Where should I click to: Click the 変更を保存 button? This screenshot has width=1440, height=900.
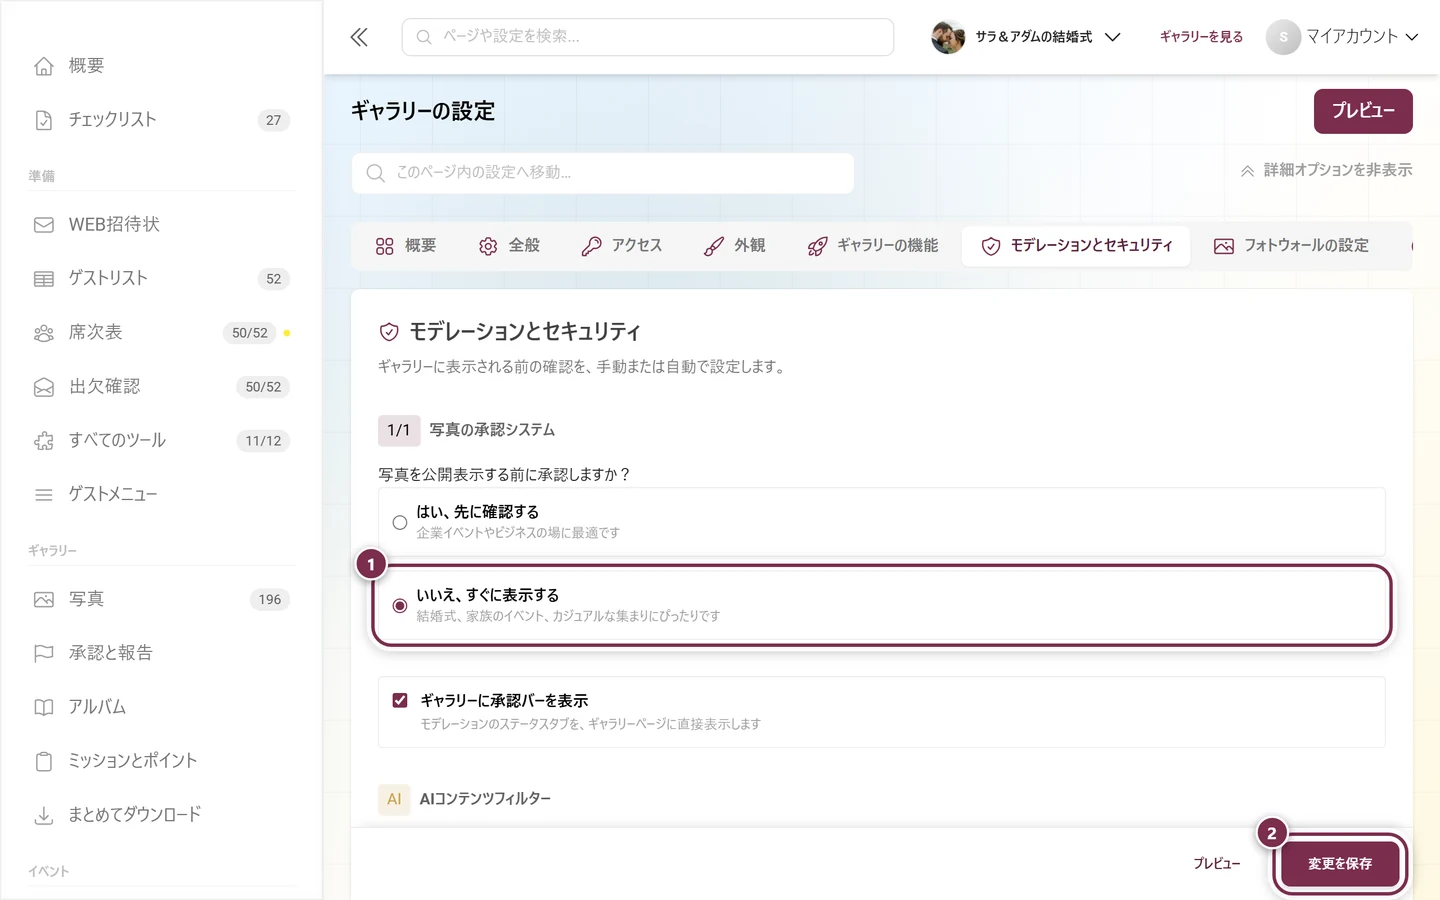pos(1340,864)
